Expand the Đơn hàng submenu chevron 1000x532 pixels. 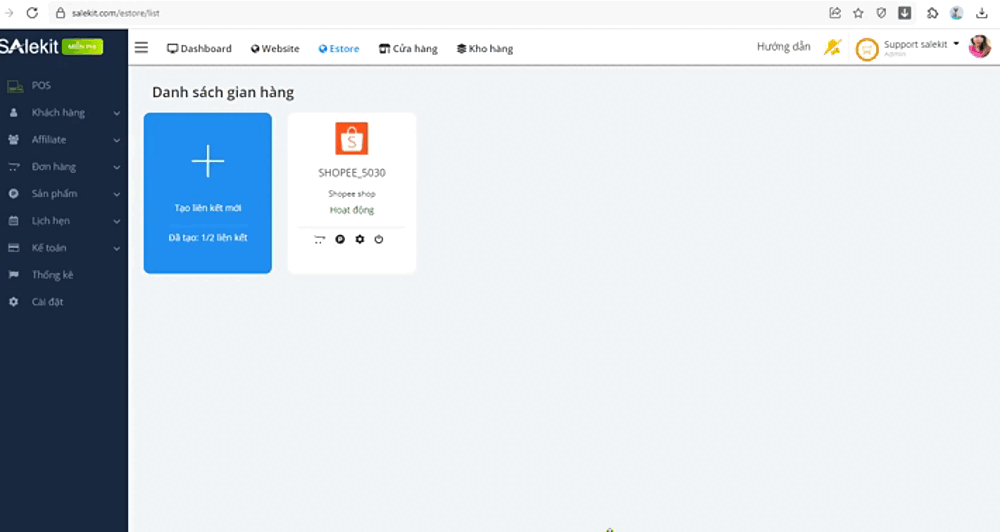pyautogui.click(x=117, y=168)
